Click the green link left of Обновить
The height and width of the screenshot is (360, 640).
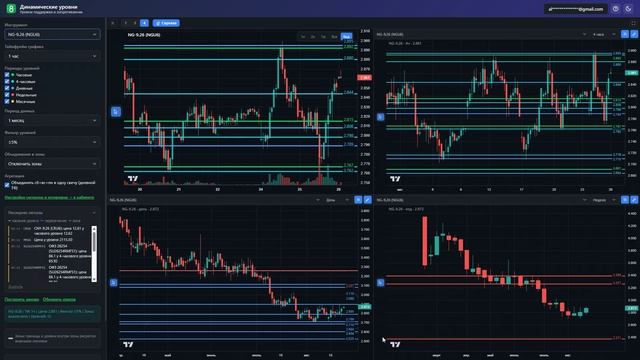point(22,300)
